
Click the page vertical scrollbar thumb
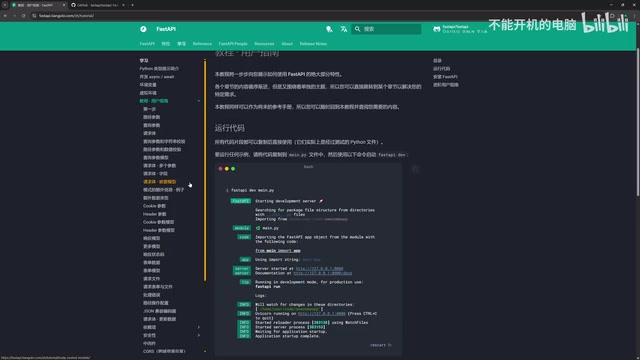tap(638, 122)
